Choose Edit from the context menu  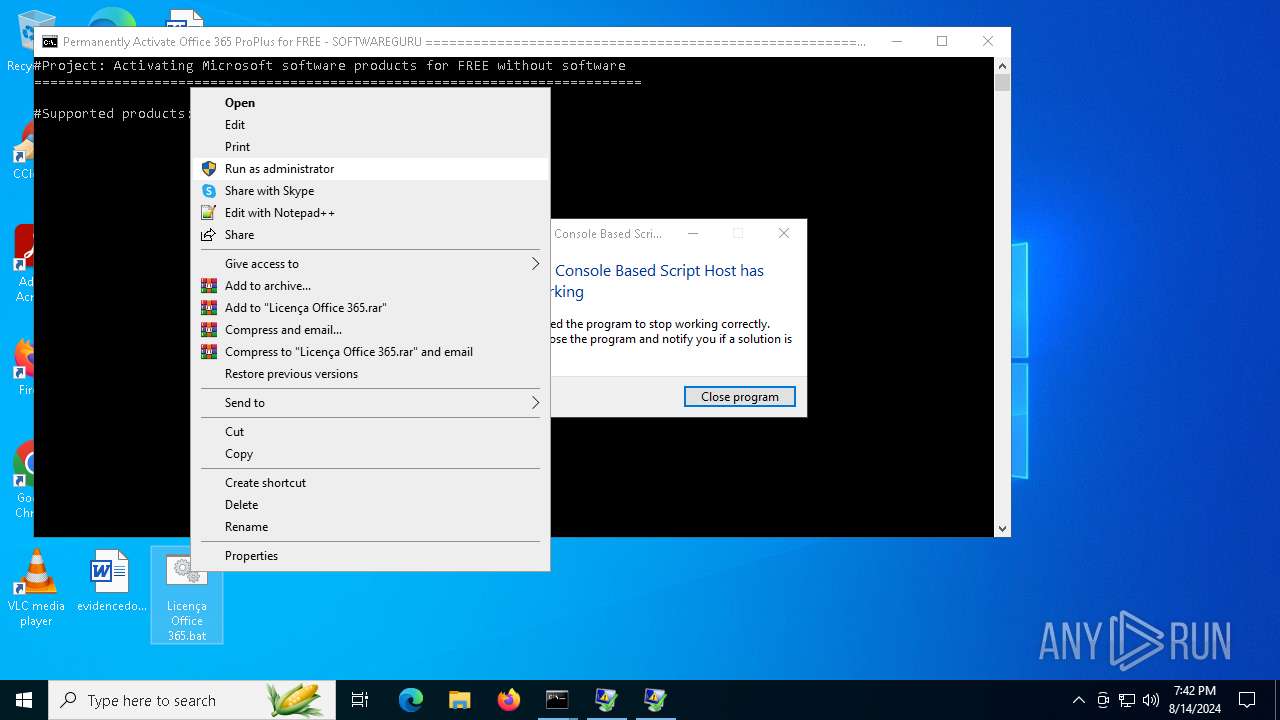point(370,125)
